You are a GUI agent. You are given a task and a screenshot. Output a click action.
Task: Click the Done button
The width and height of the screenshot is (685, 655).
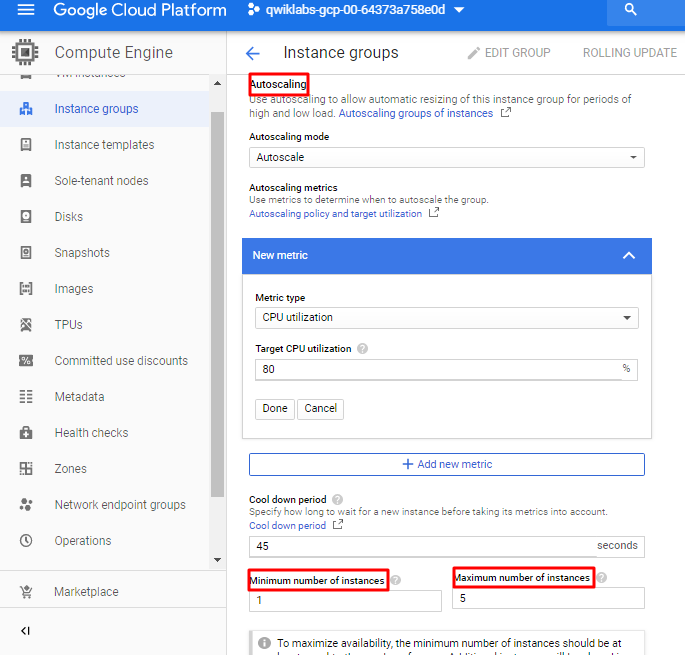point(275,409)
